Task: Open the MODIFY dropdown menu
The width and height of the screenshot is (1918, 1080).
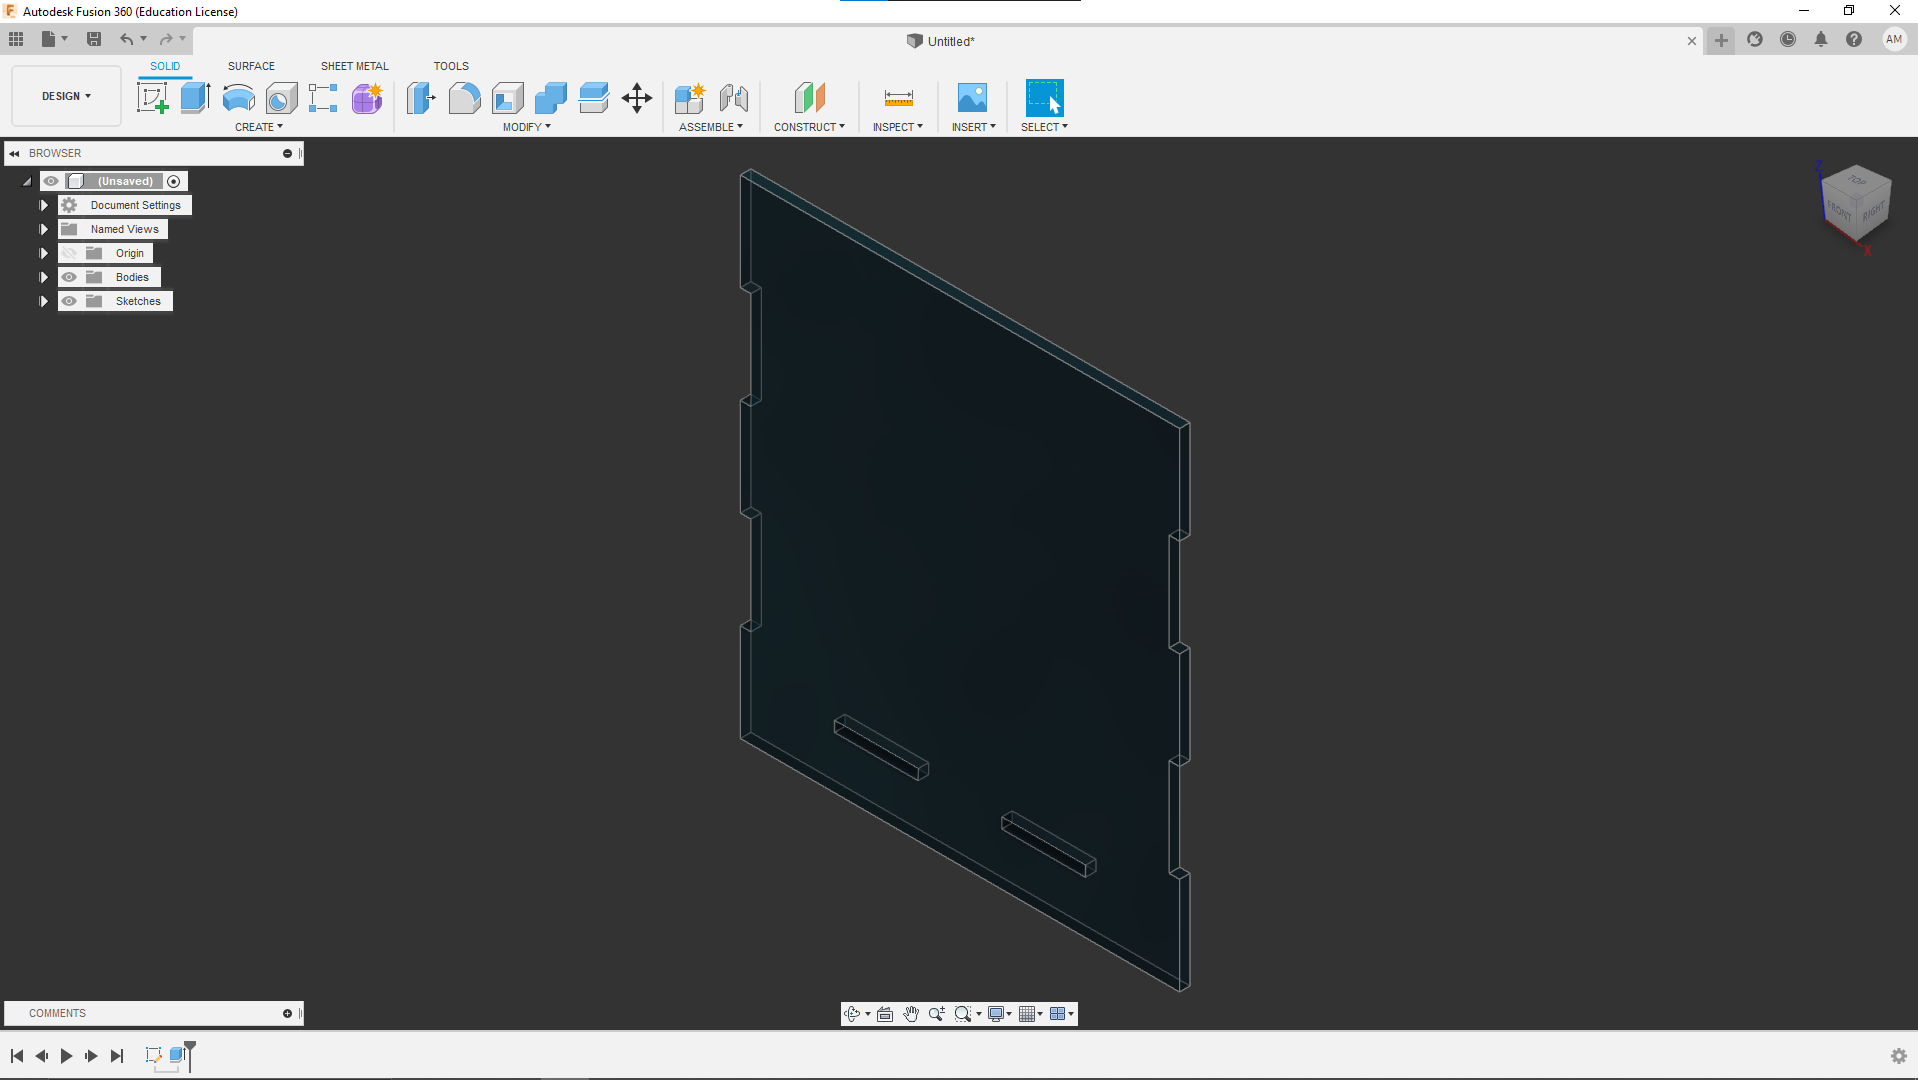Action: (x=527, y=127)
